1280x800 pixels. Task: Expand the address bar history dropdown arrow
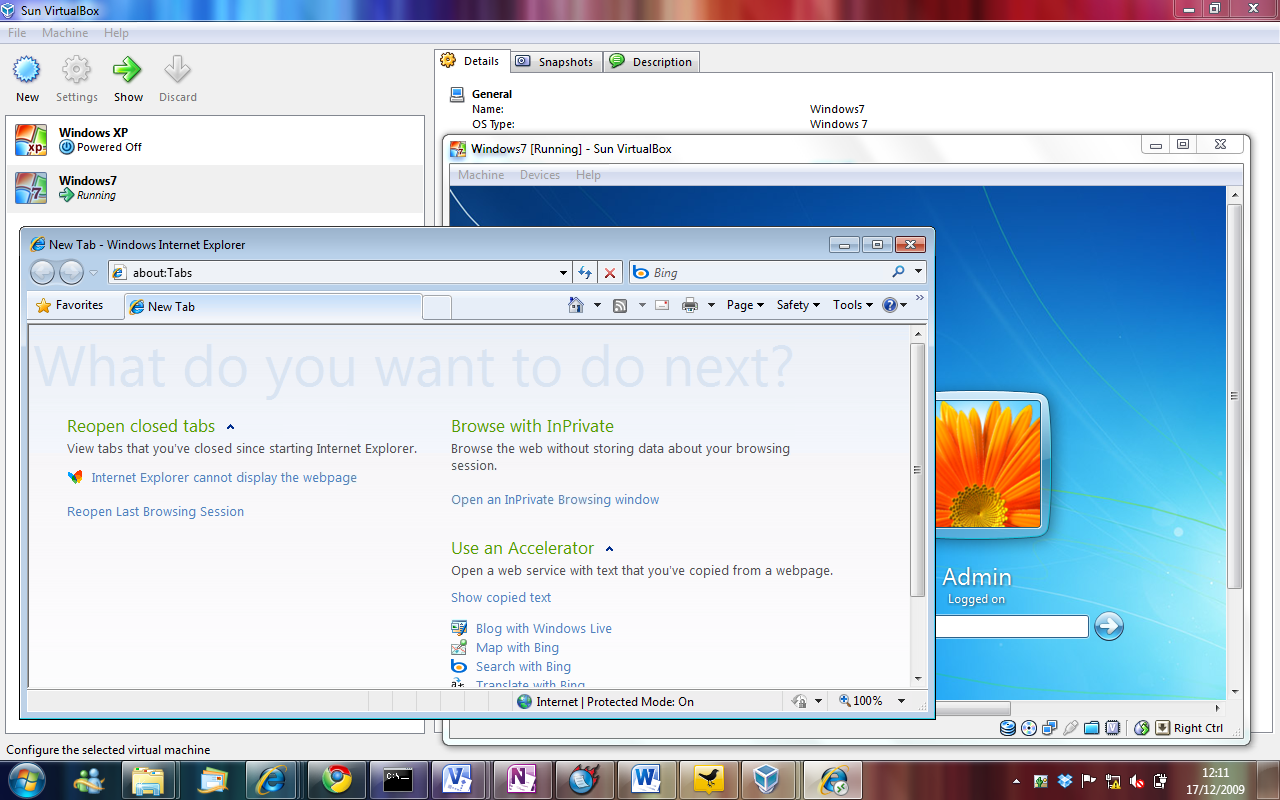564,273
